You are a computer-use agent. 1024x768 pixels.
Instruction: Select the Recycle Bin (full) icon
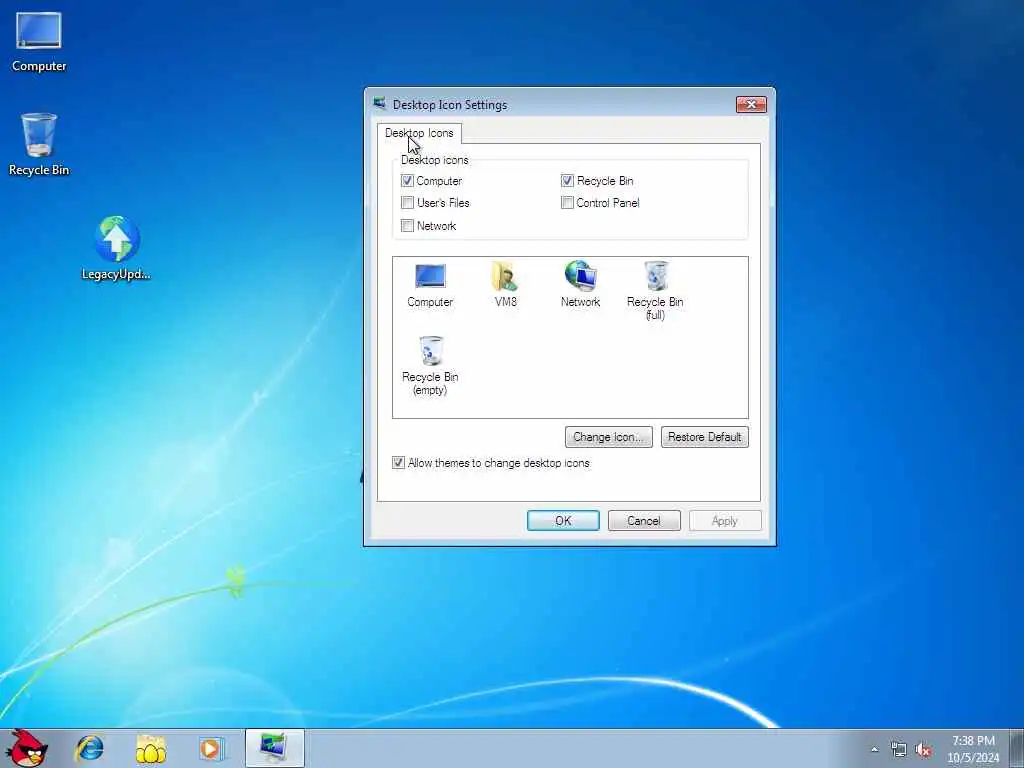pos(655,290)
